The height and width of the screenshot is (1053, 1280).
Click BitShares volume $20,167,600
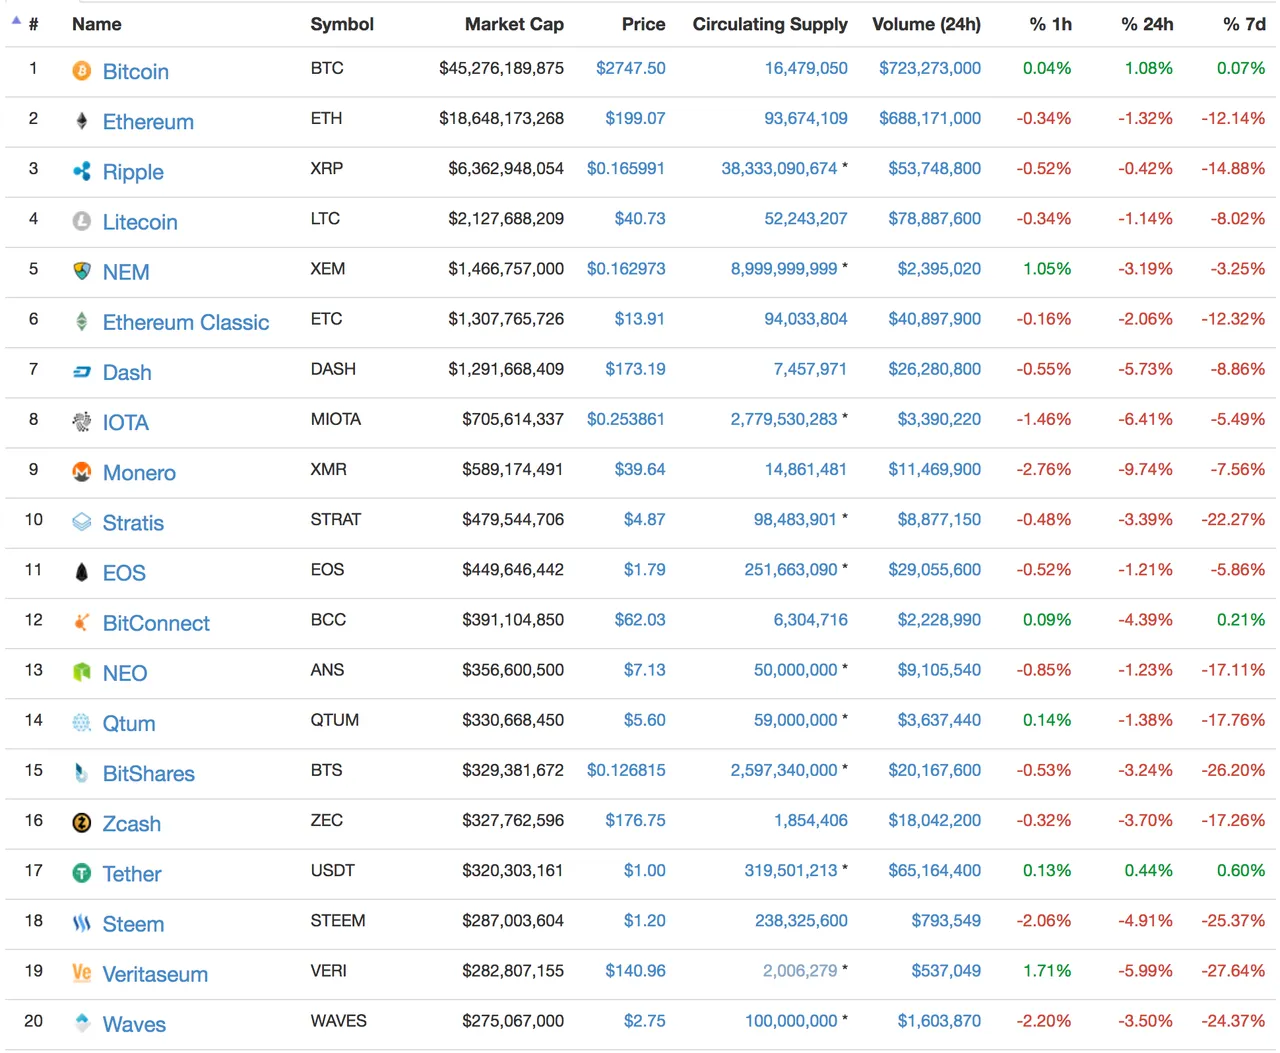pyautogui.click(x=934, y=770)
